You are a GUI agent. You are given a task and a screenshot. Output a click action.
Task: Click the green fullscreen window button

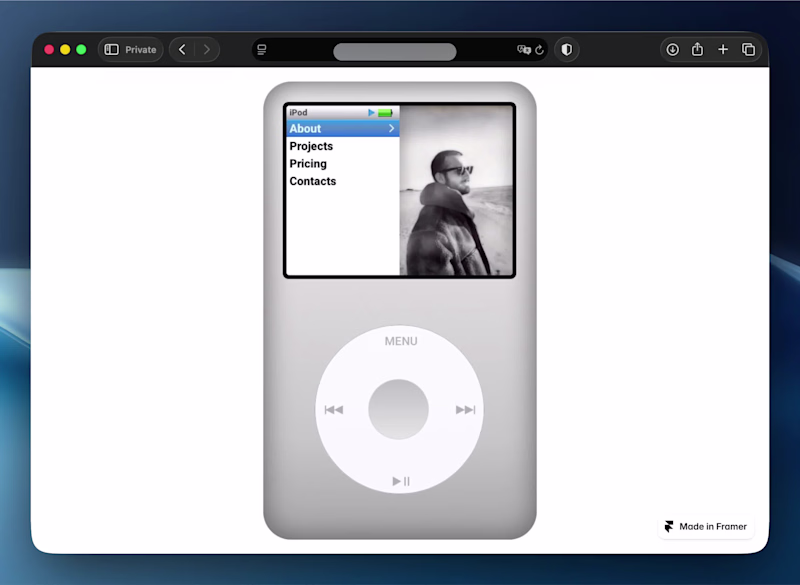(x=81, y=49)
